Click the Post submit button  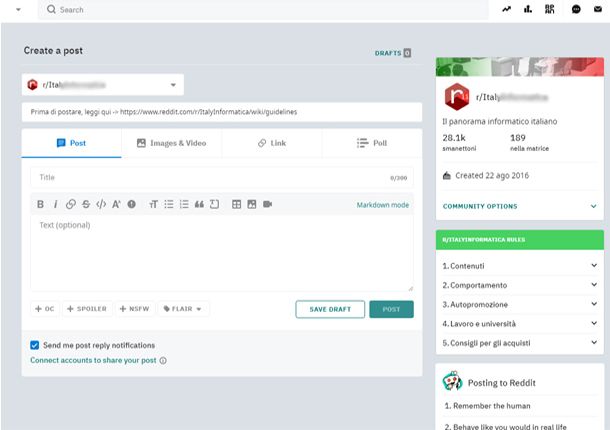pyautogui.click(x=391, y=309)
